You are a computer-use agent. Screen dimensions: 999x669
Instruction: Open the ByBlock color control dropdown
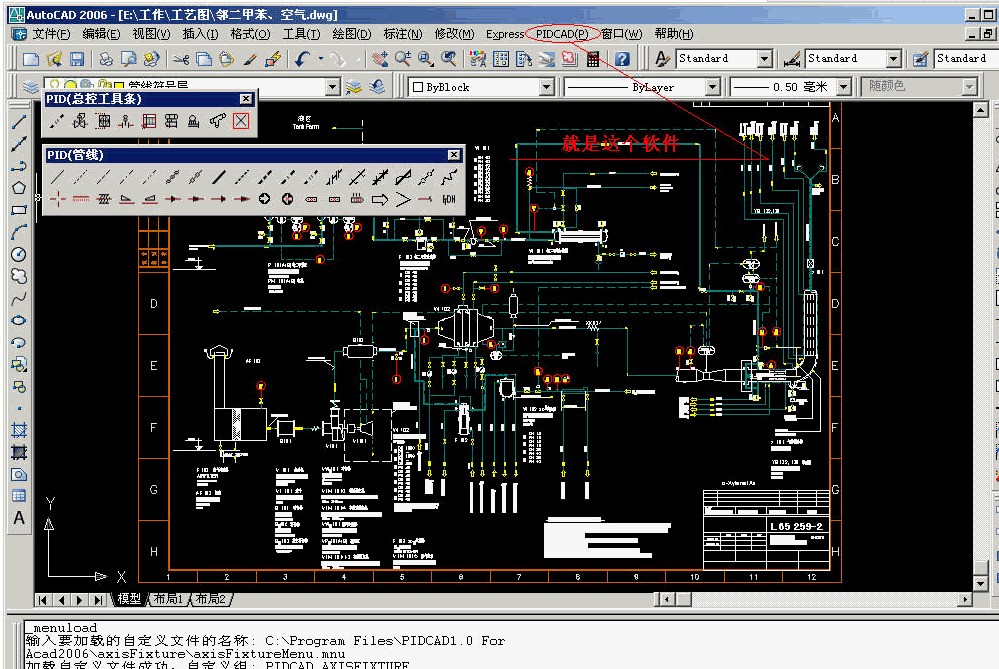[x=546, y=87]
